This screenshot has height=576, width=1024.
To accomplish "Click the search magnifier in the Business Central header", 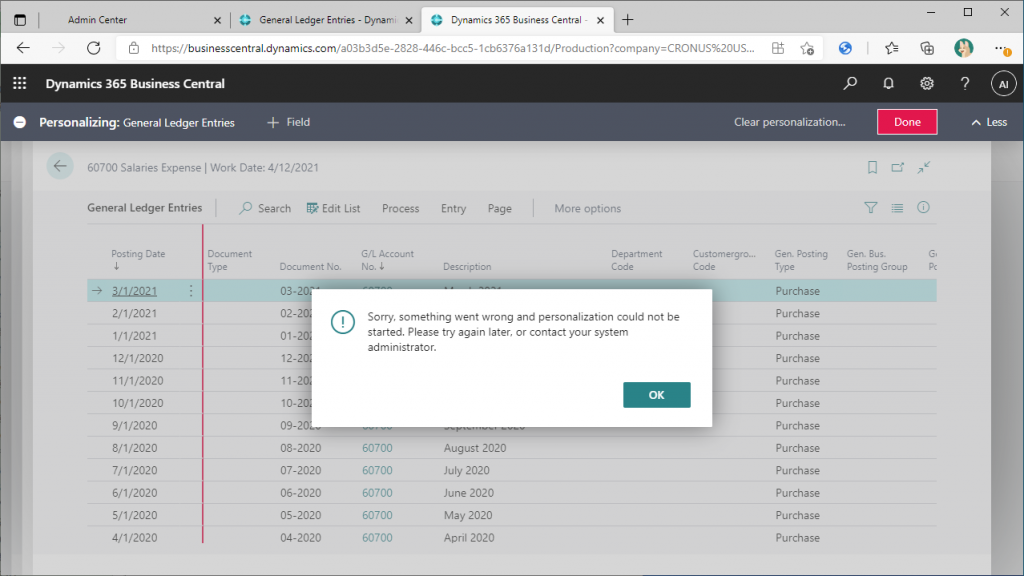I will point(850,84).
